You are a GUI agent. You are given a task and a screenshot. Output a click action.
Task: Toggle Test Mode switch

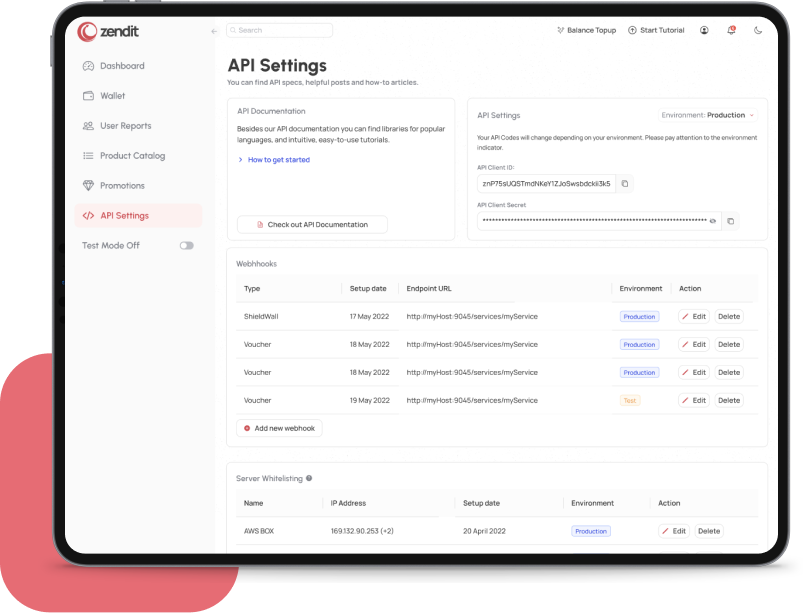pos(186,246)
